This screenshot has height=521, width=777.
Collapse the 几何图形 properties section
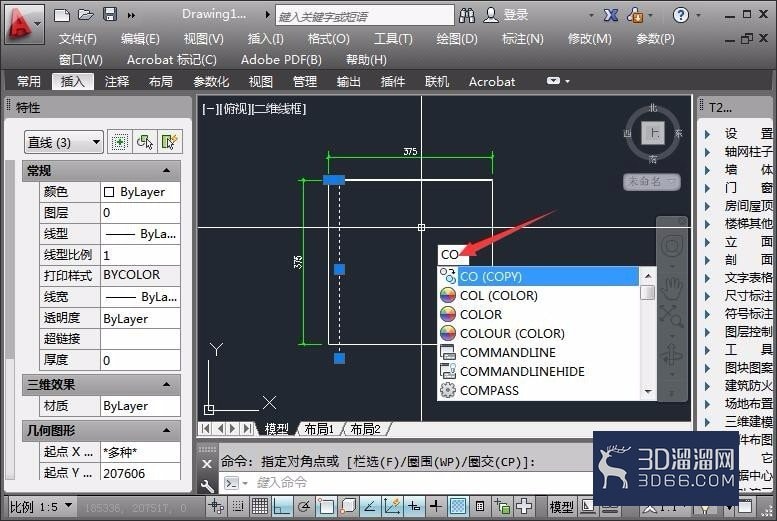(166, 430)
